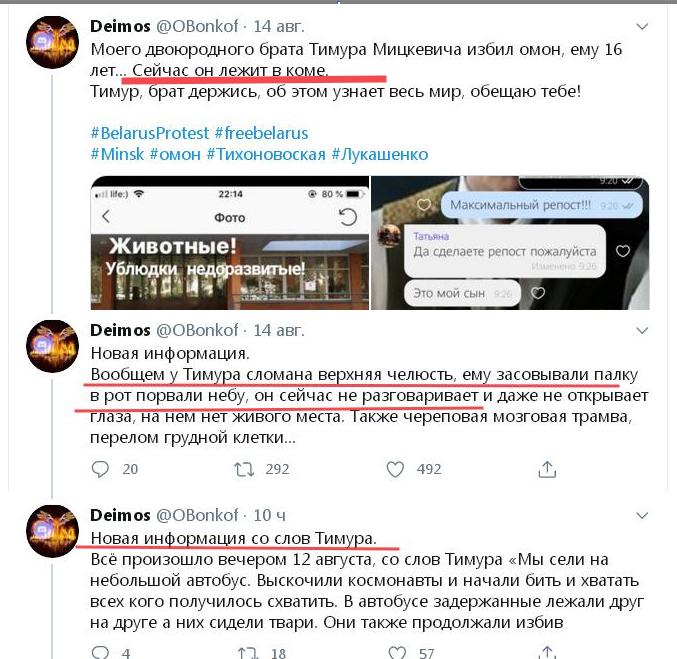Image resolution: width=677 pixels, height=659 pixels.
Task: Retweet the post with 18 retweets
Action: (248, 652)
